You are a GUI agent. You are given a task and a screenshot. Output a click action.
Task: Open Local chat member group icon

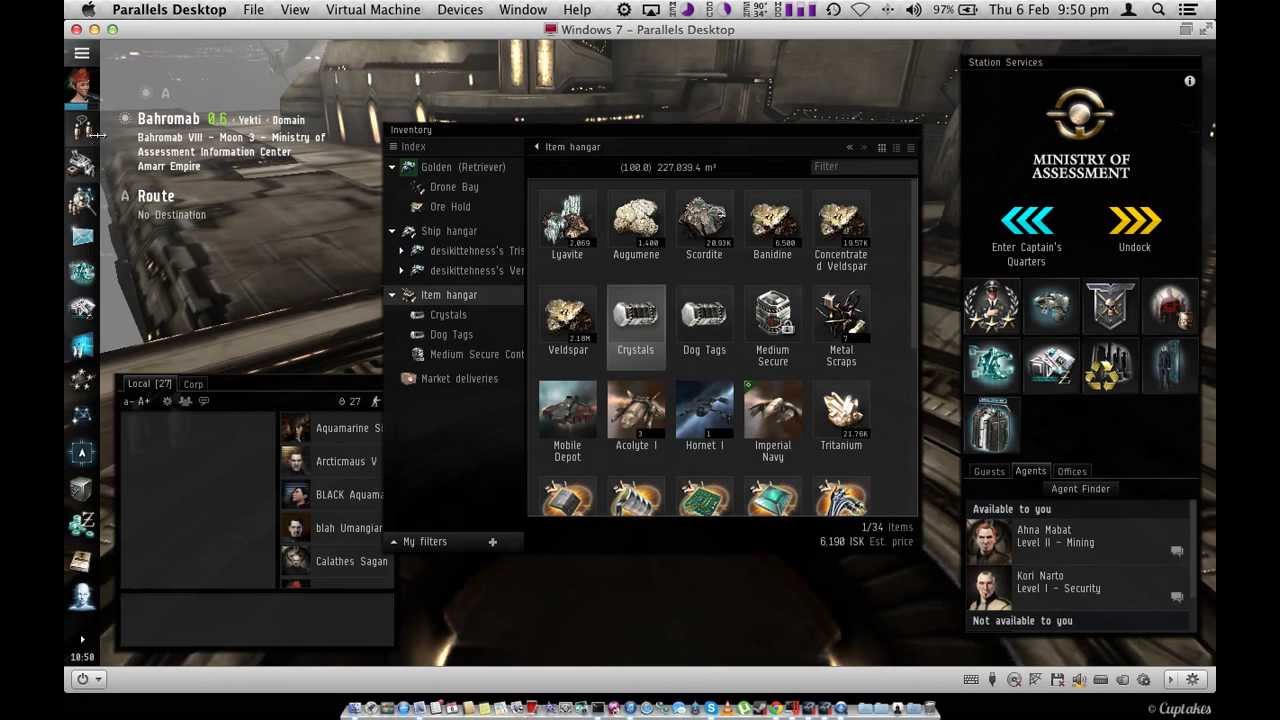pos(185,401)
